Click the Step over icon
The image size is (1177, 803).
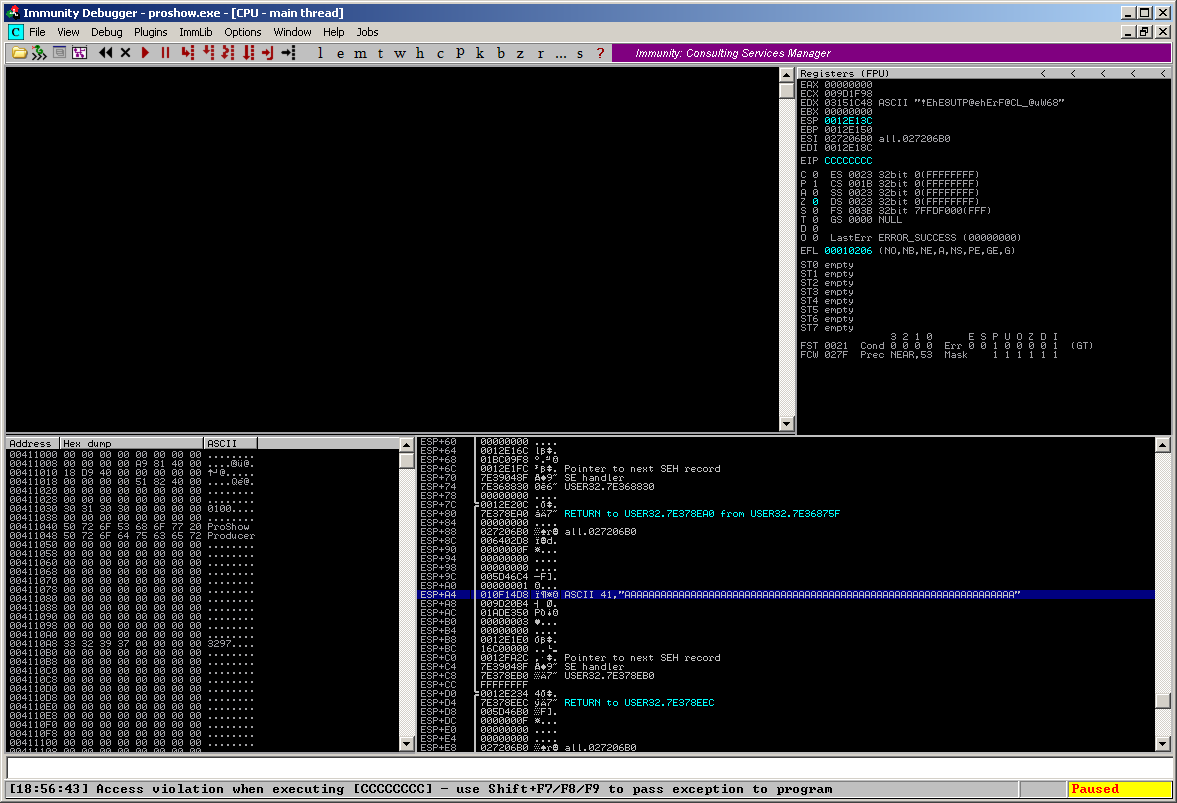(x=208, y=53)
